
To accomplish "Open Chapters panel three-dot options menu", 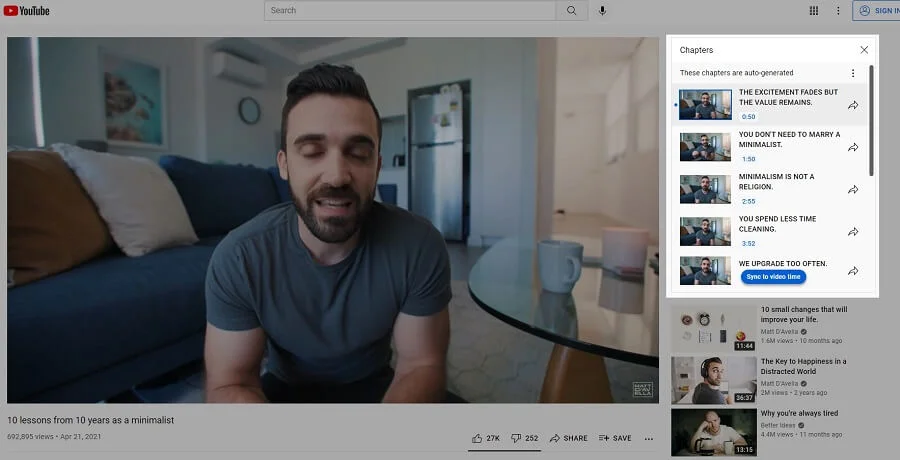I will pyautogui.click(x=852, y=73).
